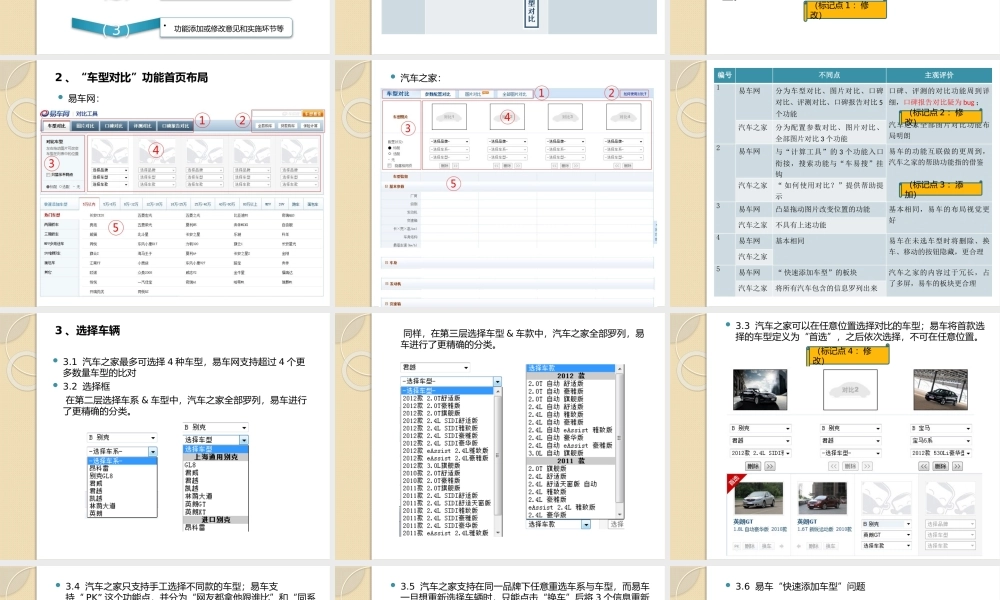Expand the 选择车型 dropdown in the middle slot

coord(850,453)
